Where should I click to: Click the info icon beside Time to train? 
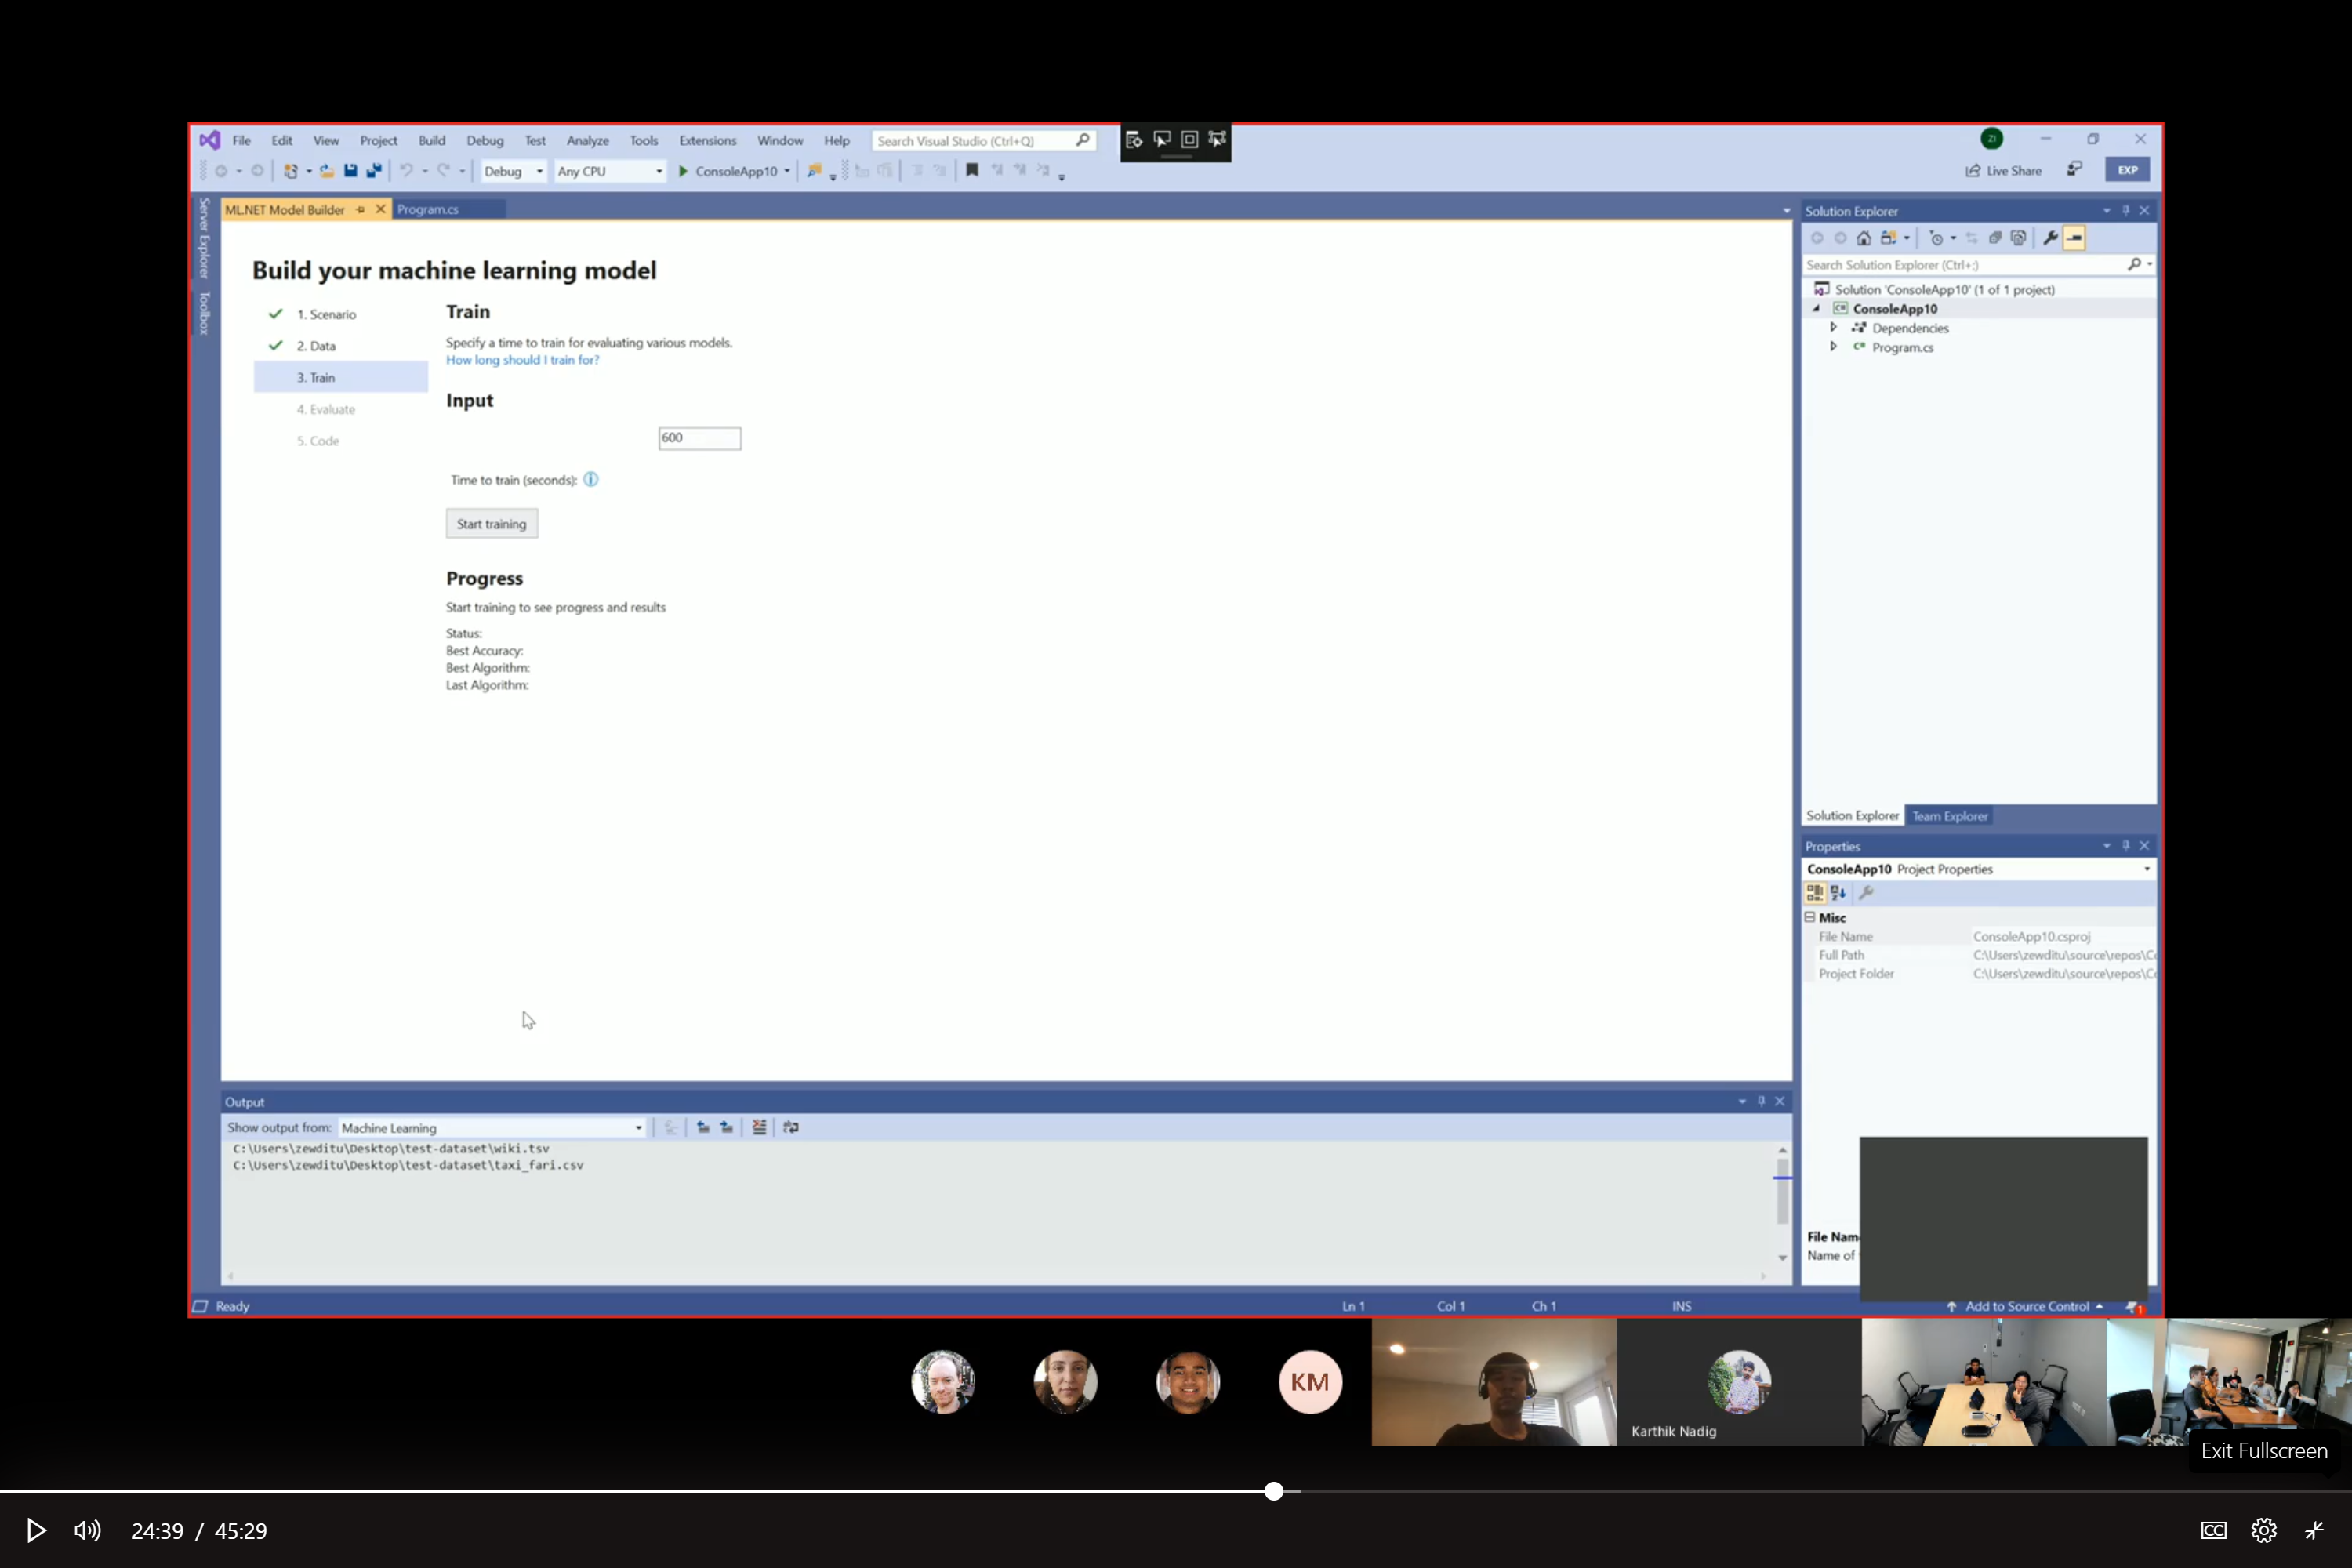pyautogui.click(x=591, y=479)
